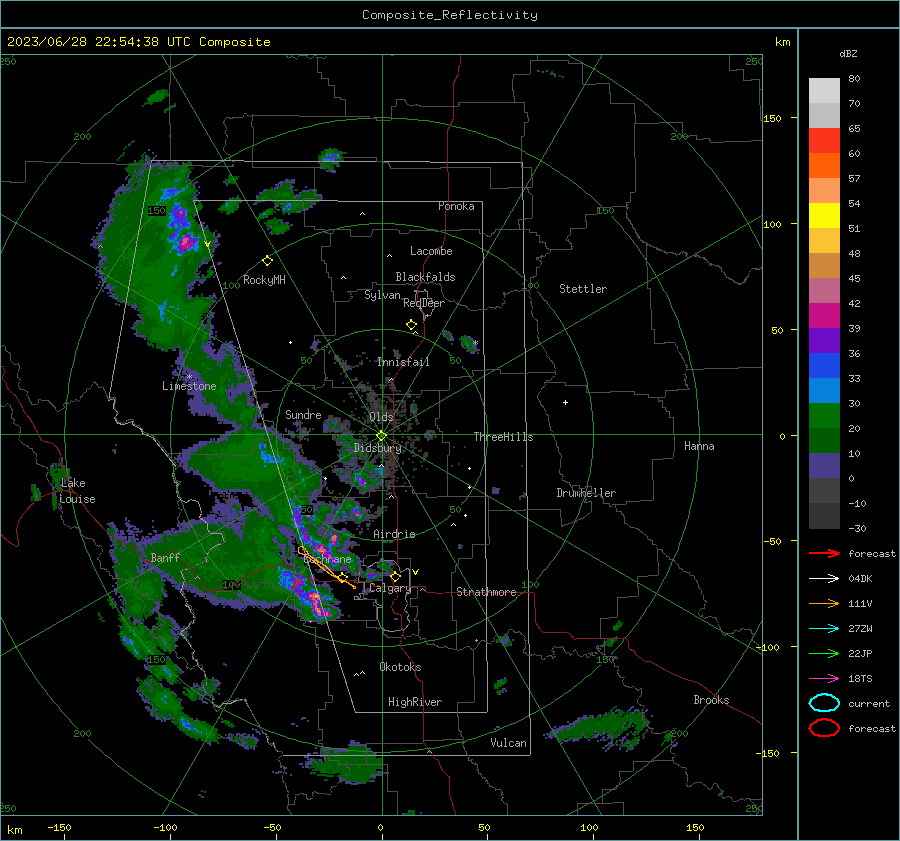Select the white 04DK arrow icon
The image size is (900, 841).
824,578
